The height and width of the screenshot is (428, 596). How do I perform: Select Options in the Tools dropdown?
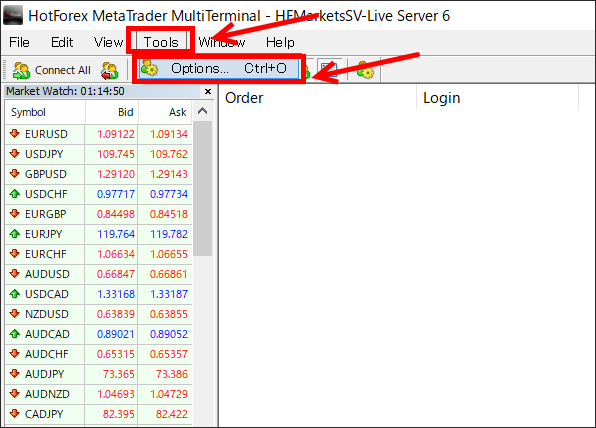point(219,68)
